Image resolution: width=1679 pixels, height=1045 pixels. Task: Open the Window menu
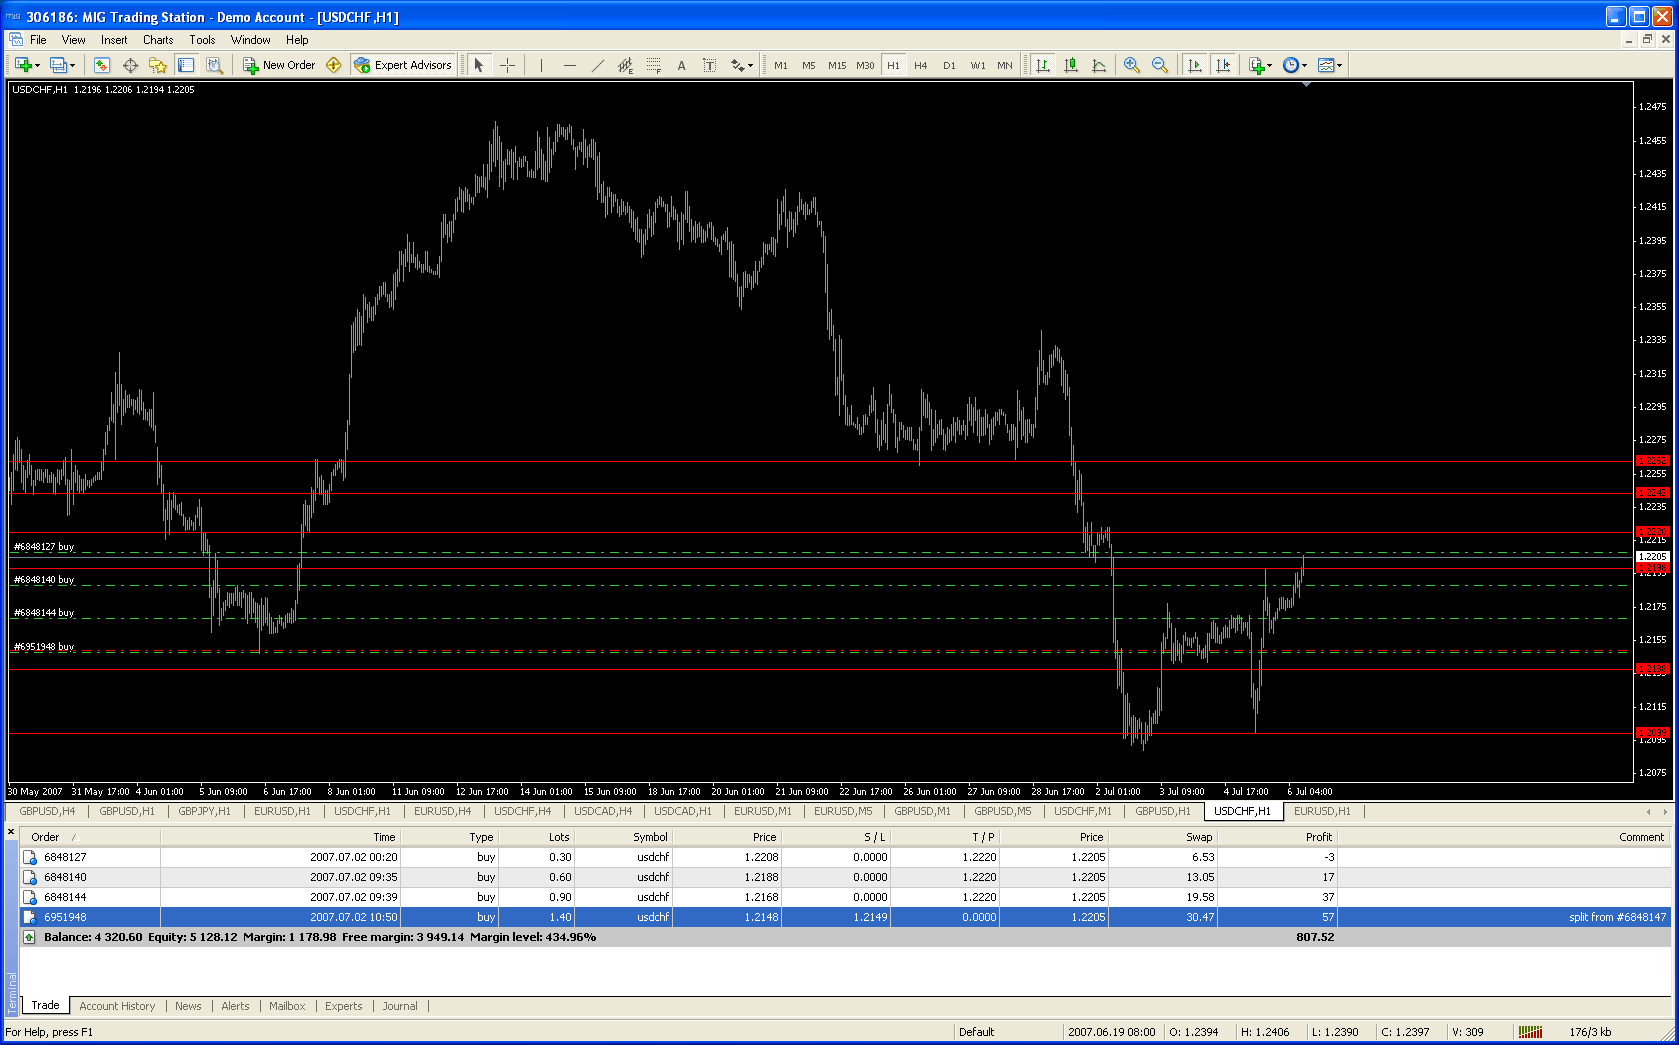click(x=250, y=40)
